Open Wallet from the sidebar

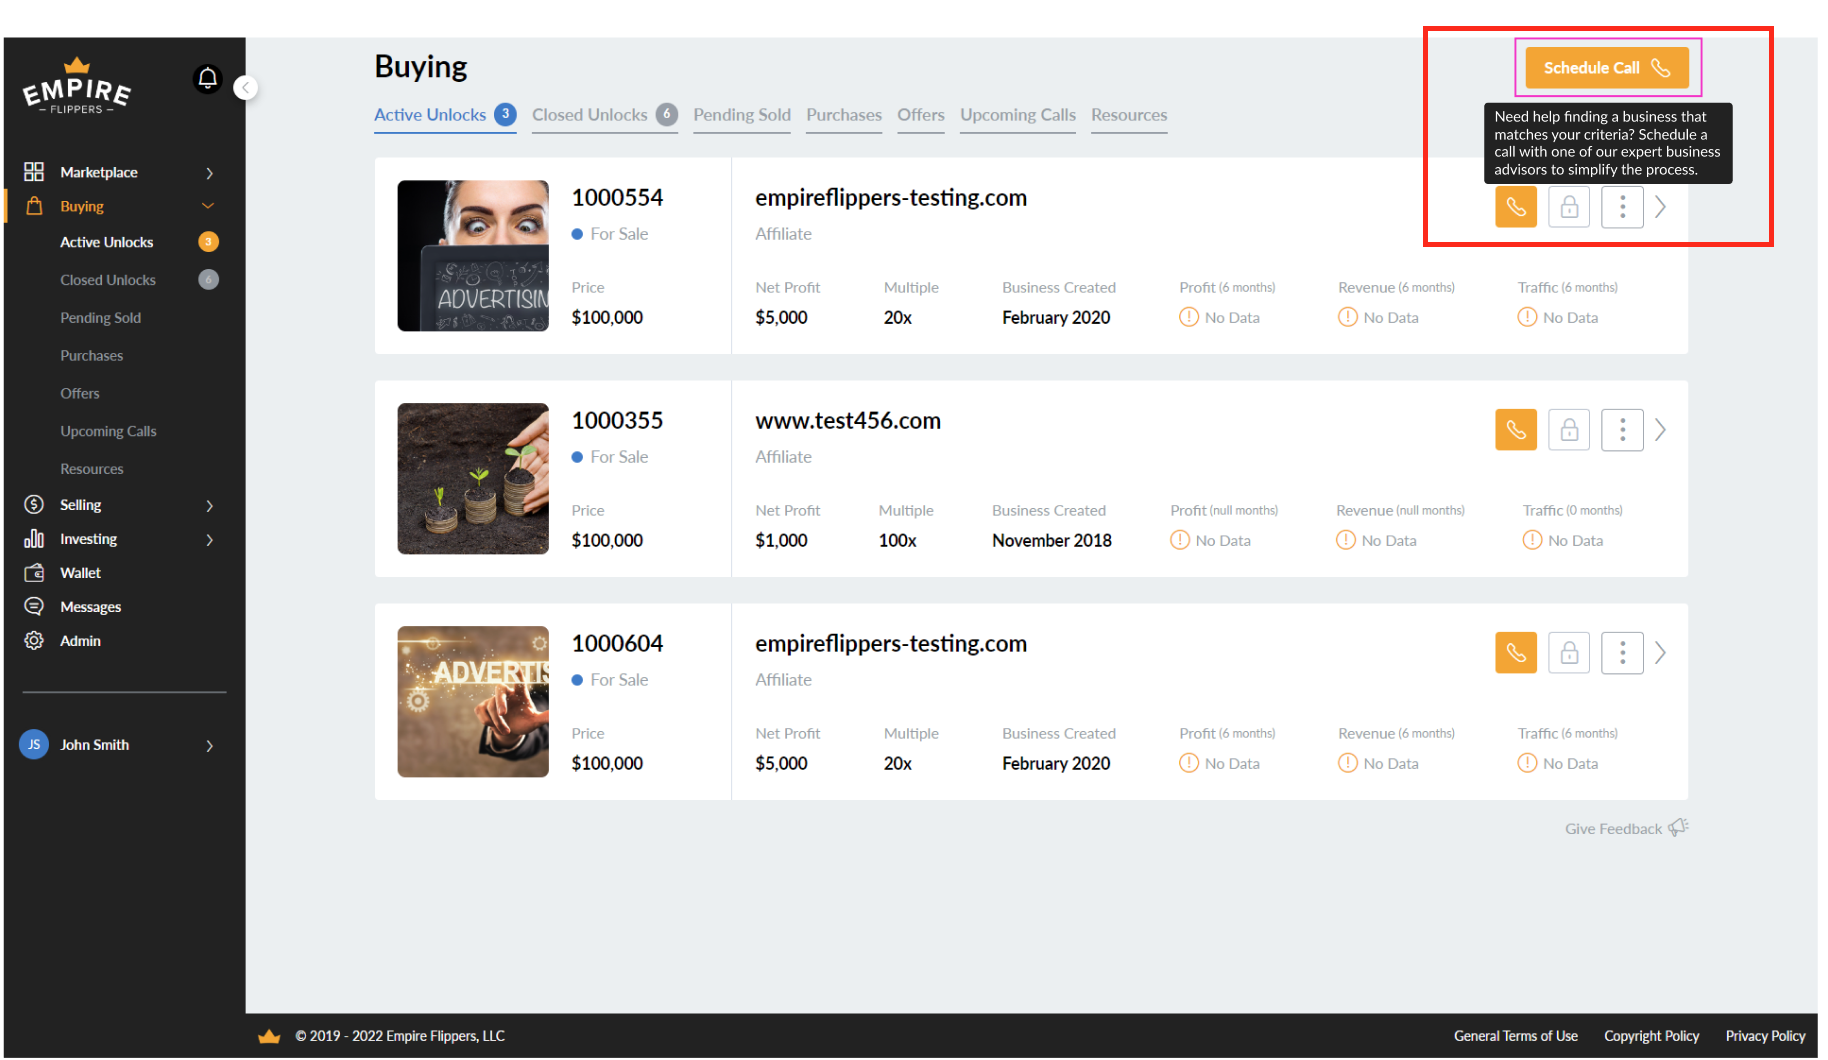click(x=80, y=573)
